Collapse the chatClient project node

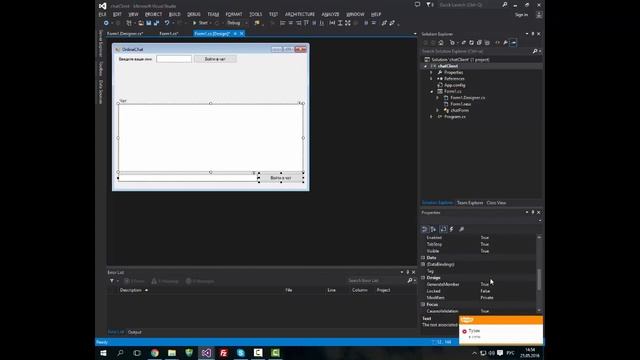coord(425,66)
